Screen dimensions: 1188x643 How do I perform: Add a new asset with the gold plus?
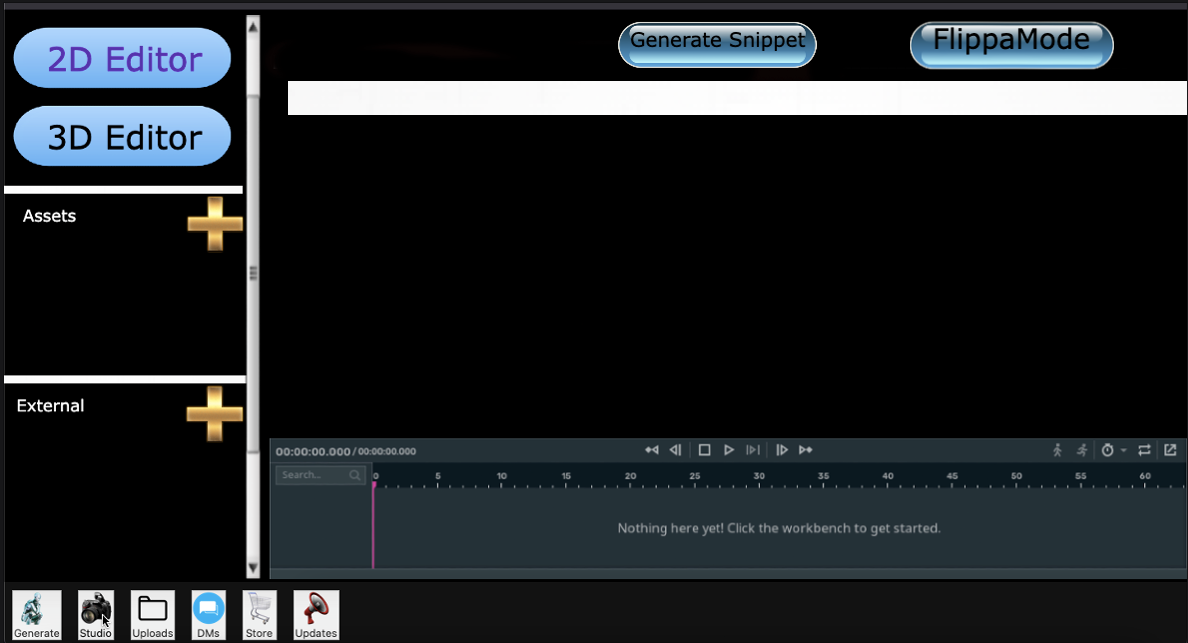(215, 223)
